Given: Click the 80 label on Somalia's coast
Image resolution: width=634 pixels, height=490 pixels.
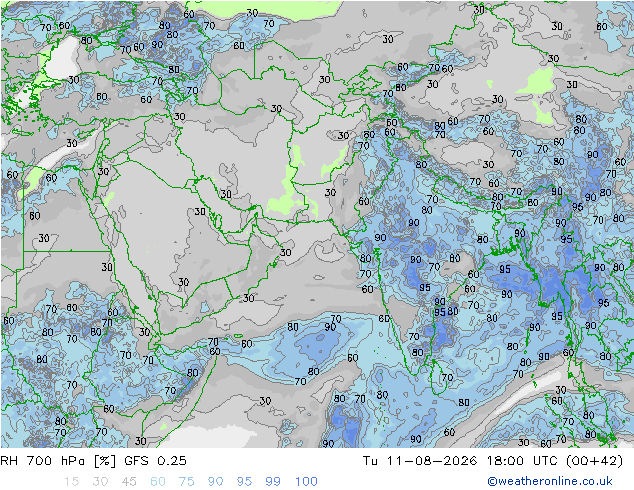Looking at the screenshot, I should point(192,372).
